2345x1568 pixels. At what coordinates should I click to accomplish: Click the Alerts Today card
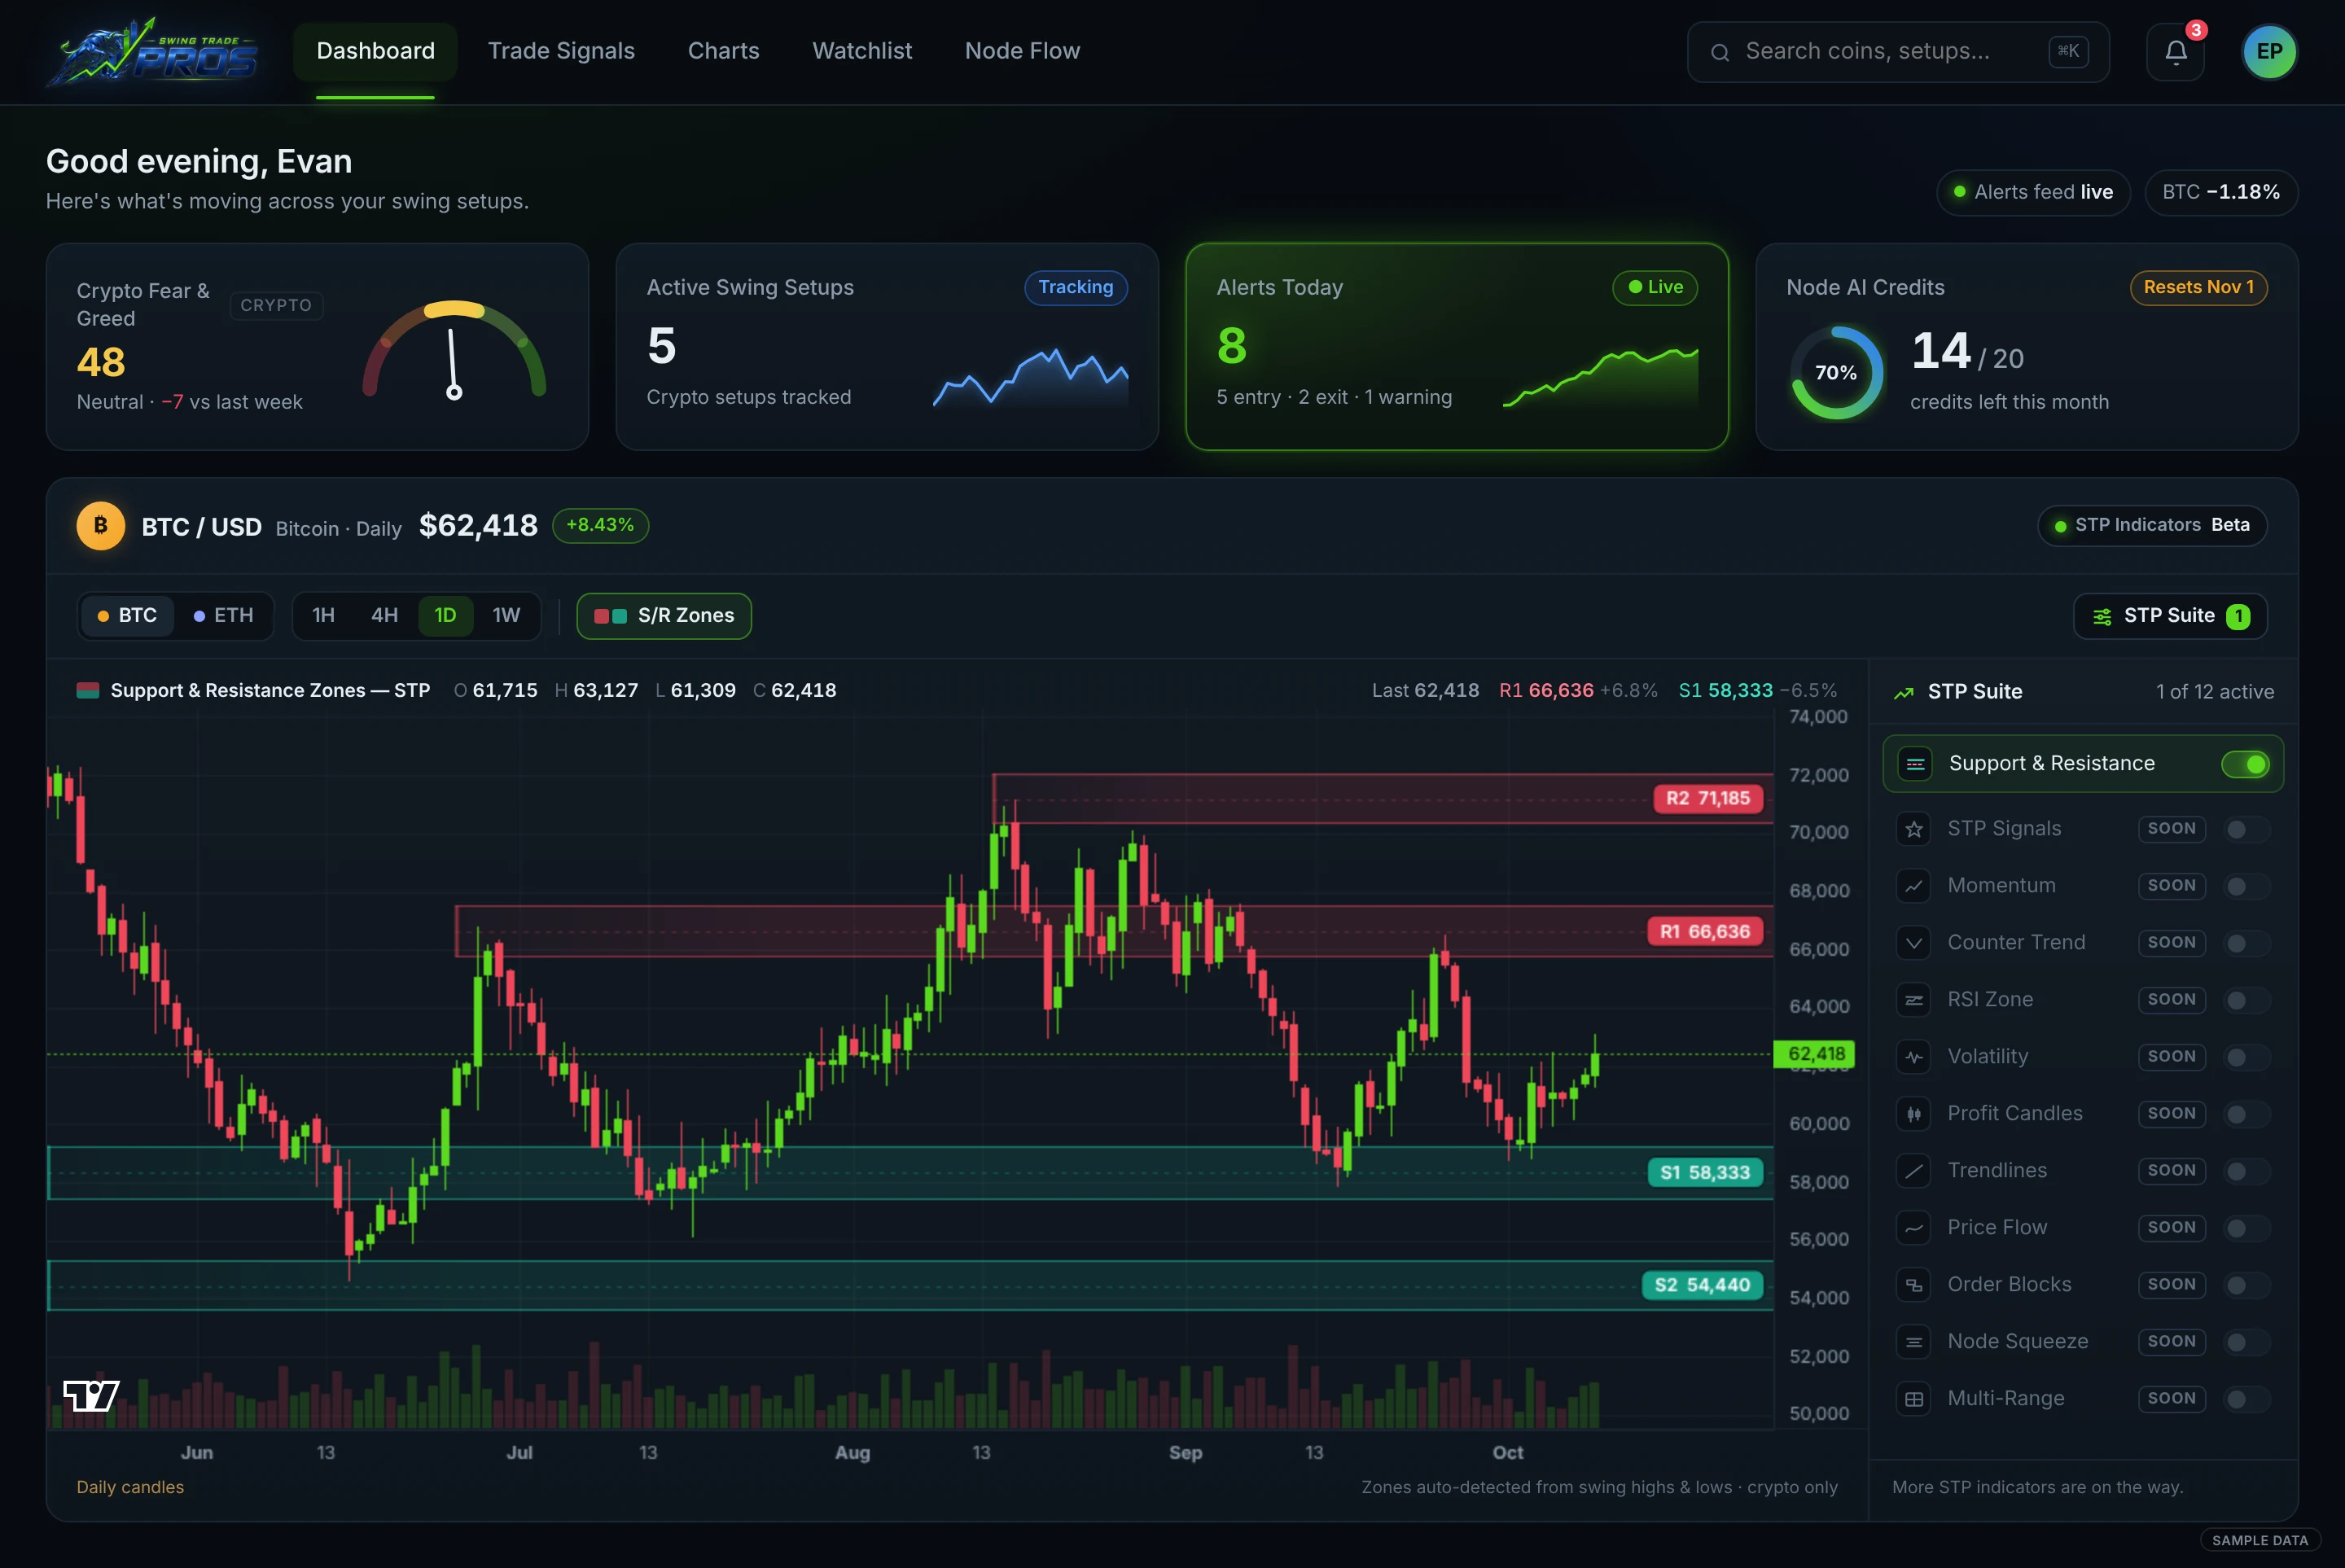1457,347
